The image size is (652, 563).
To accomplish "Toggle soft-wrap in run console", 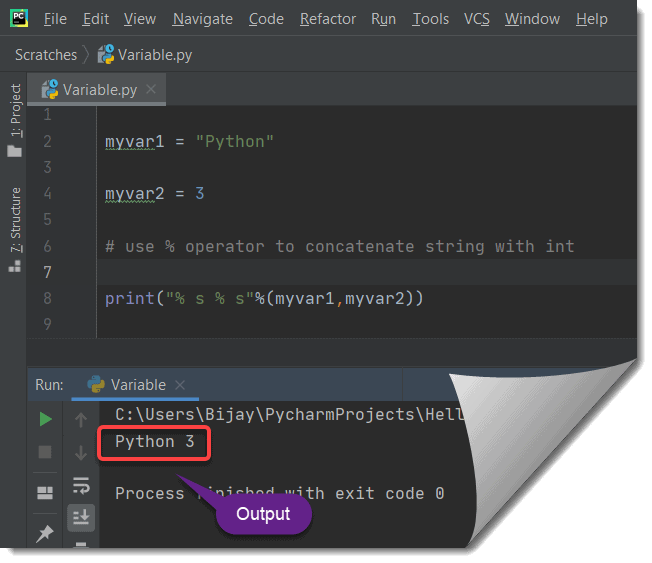I will tap(81, 485).
